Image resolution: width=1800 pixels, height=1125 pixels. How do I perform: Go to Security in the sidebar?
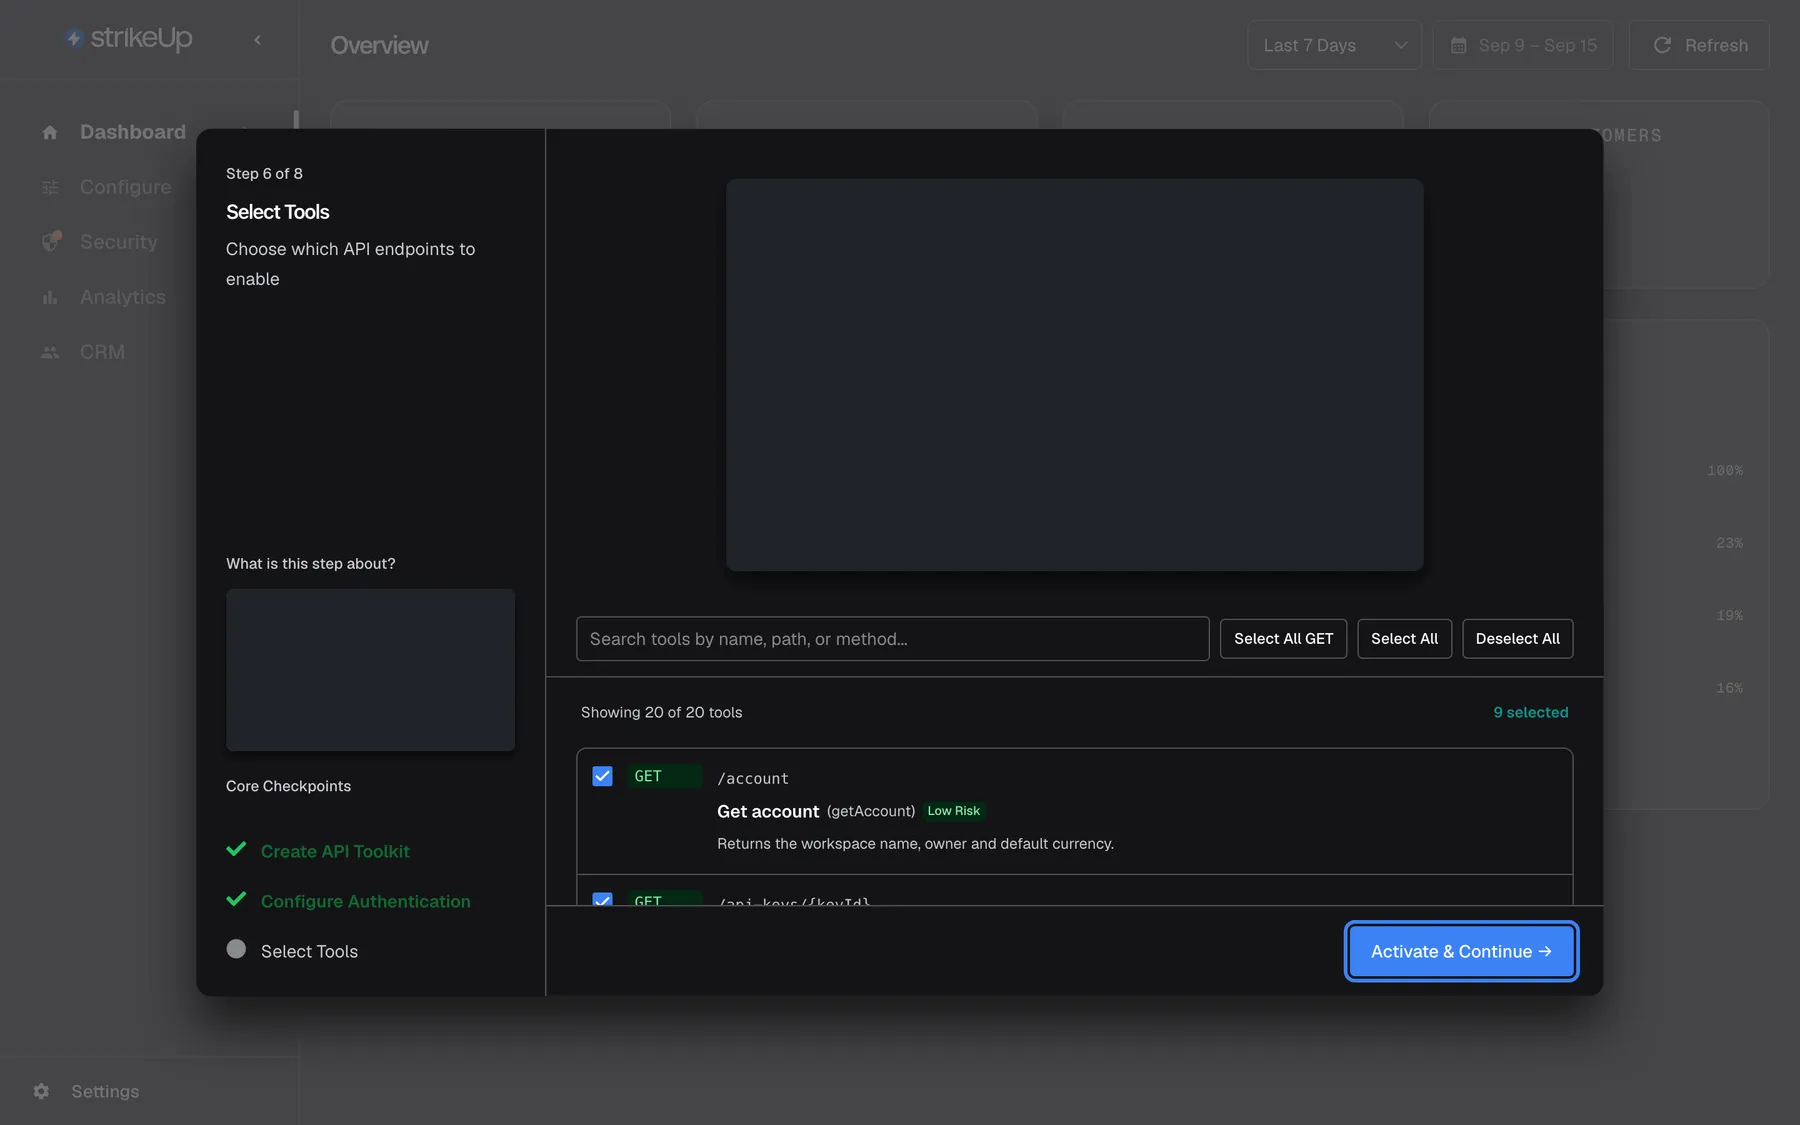119,242
